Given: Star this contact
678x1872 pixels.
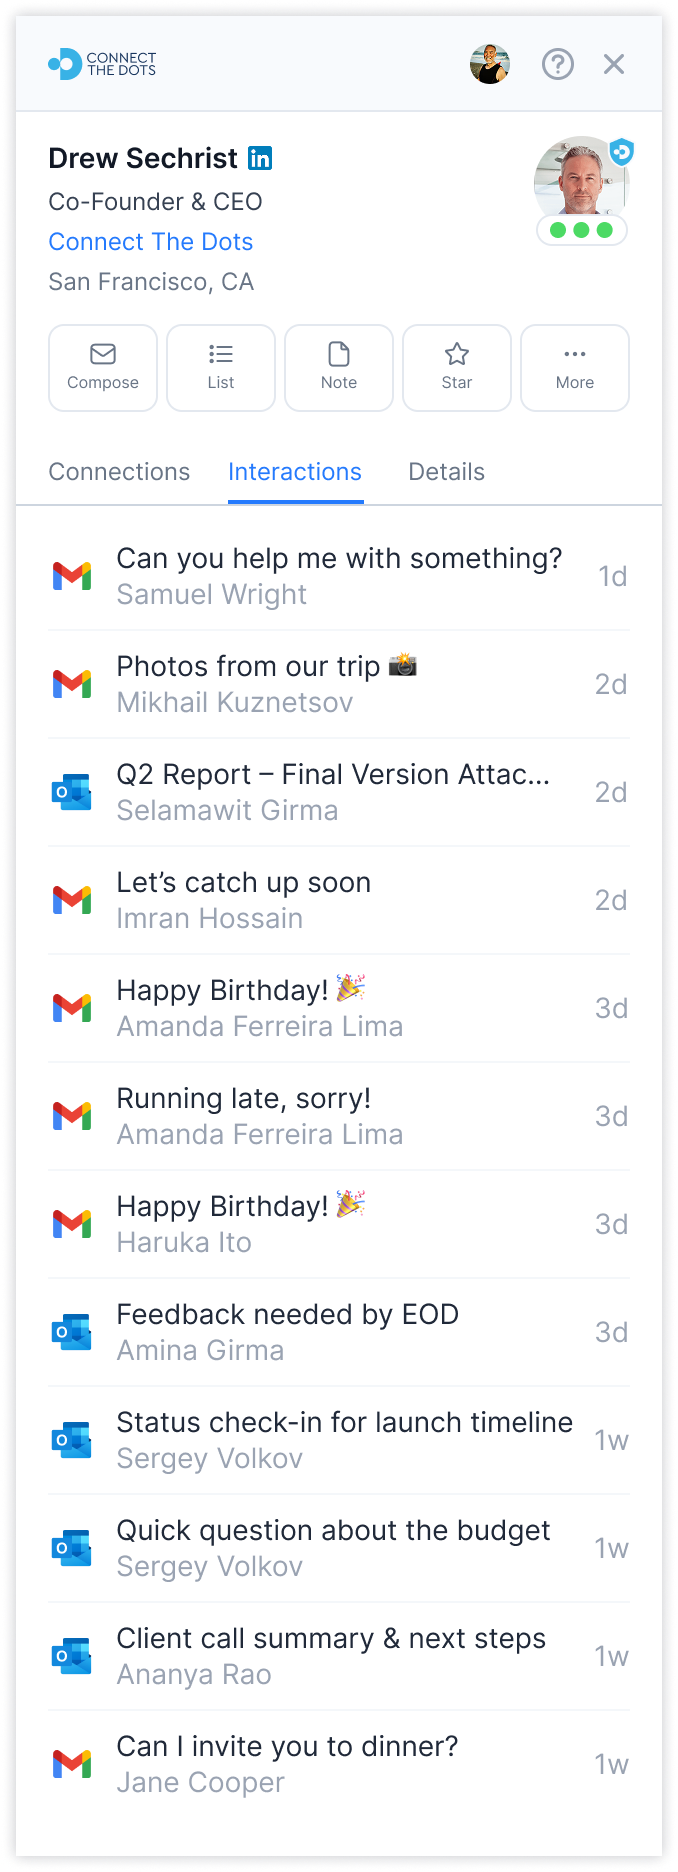Looking at the screenshot, I should [457, 367].
